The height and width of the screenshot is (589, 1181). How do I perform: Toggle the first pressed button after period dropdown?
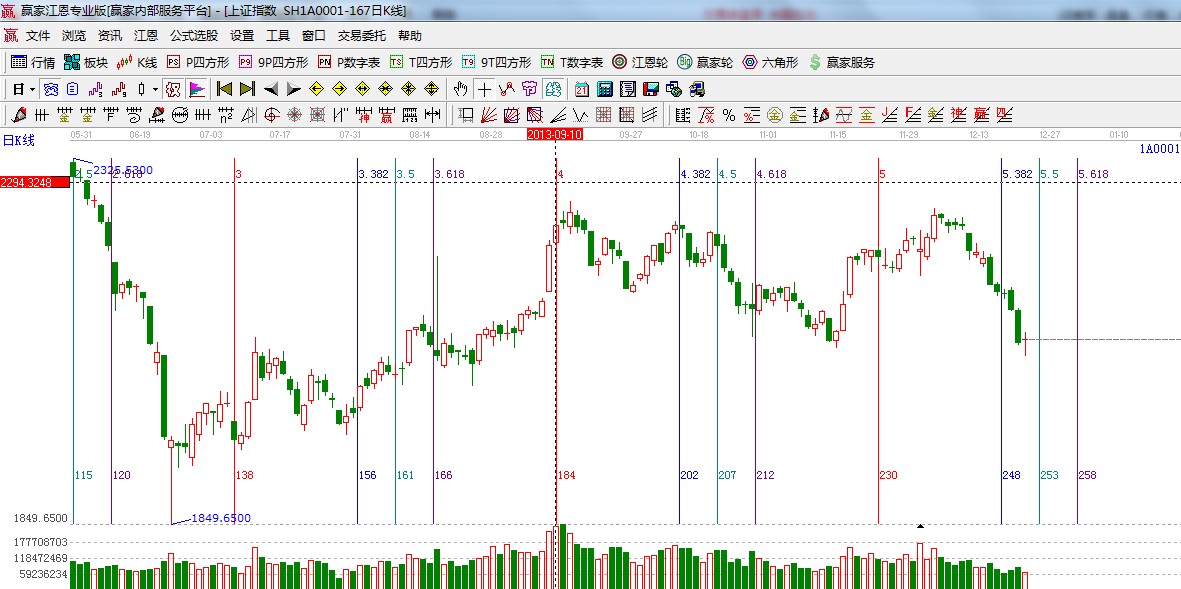50,89
